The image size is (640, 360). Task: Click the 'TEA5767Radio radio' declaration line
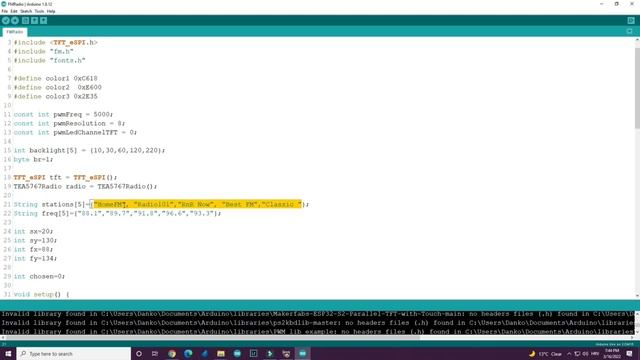click(x=85, y=186)
